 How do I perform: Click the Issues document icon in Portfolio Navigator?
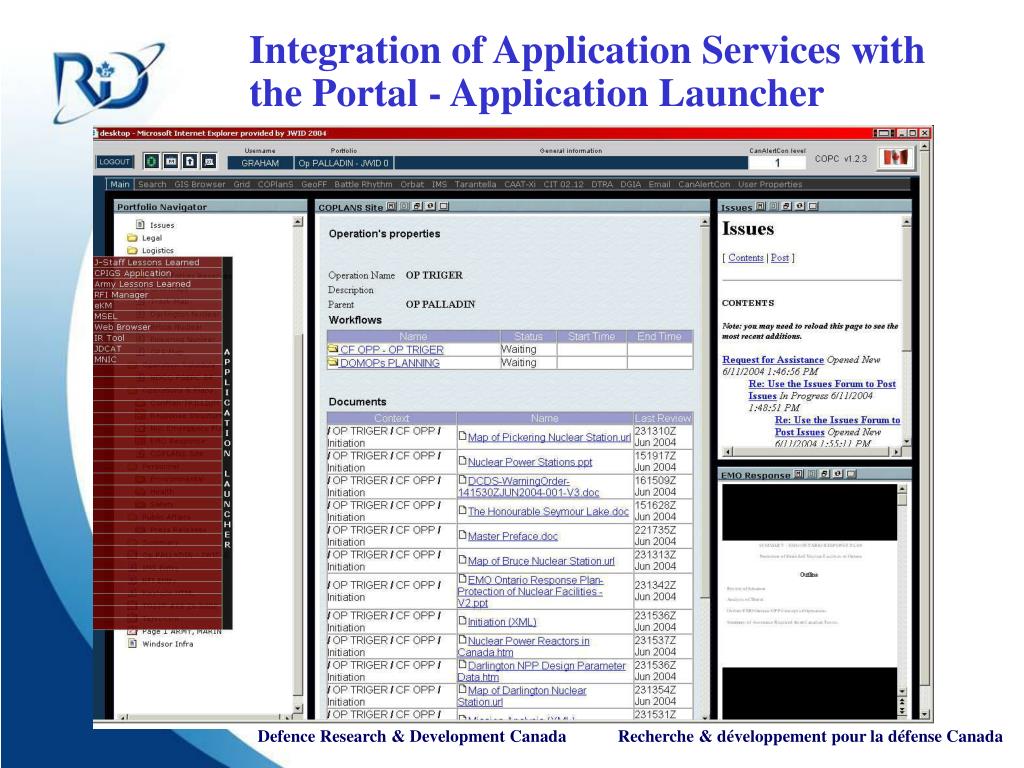(x=140, y=225)
